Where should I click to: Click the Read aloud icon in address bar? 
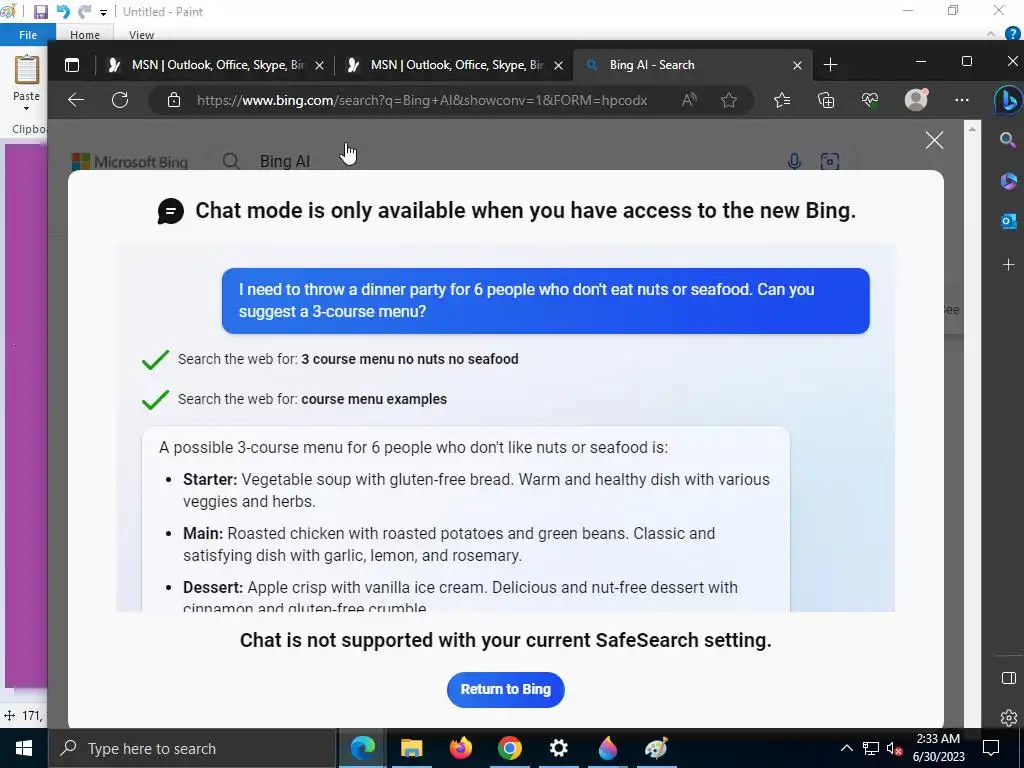[689, 100]
